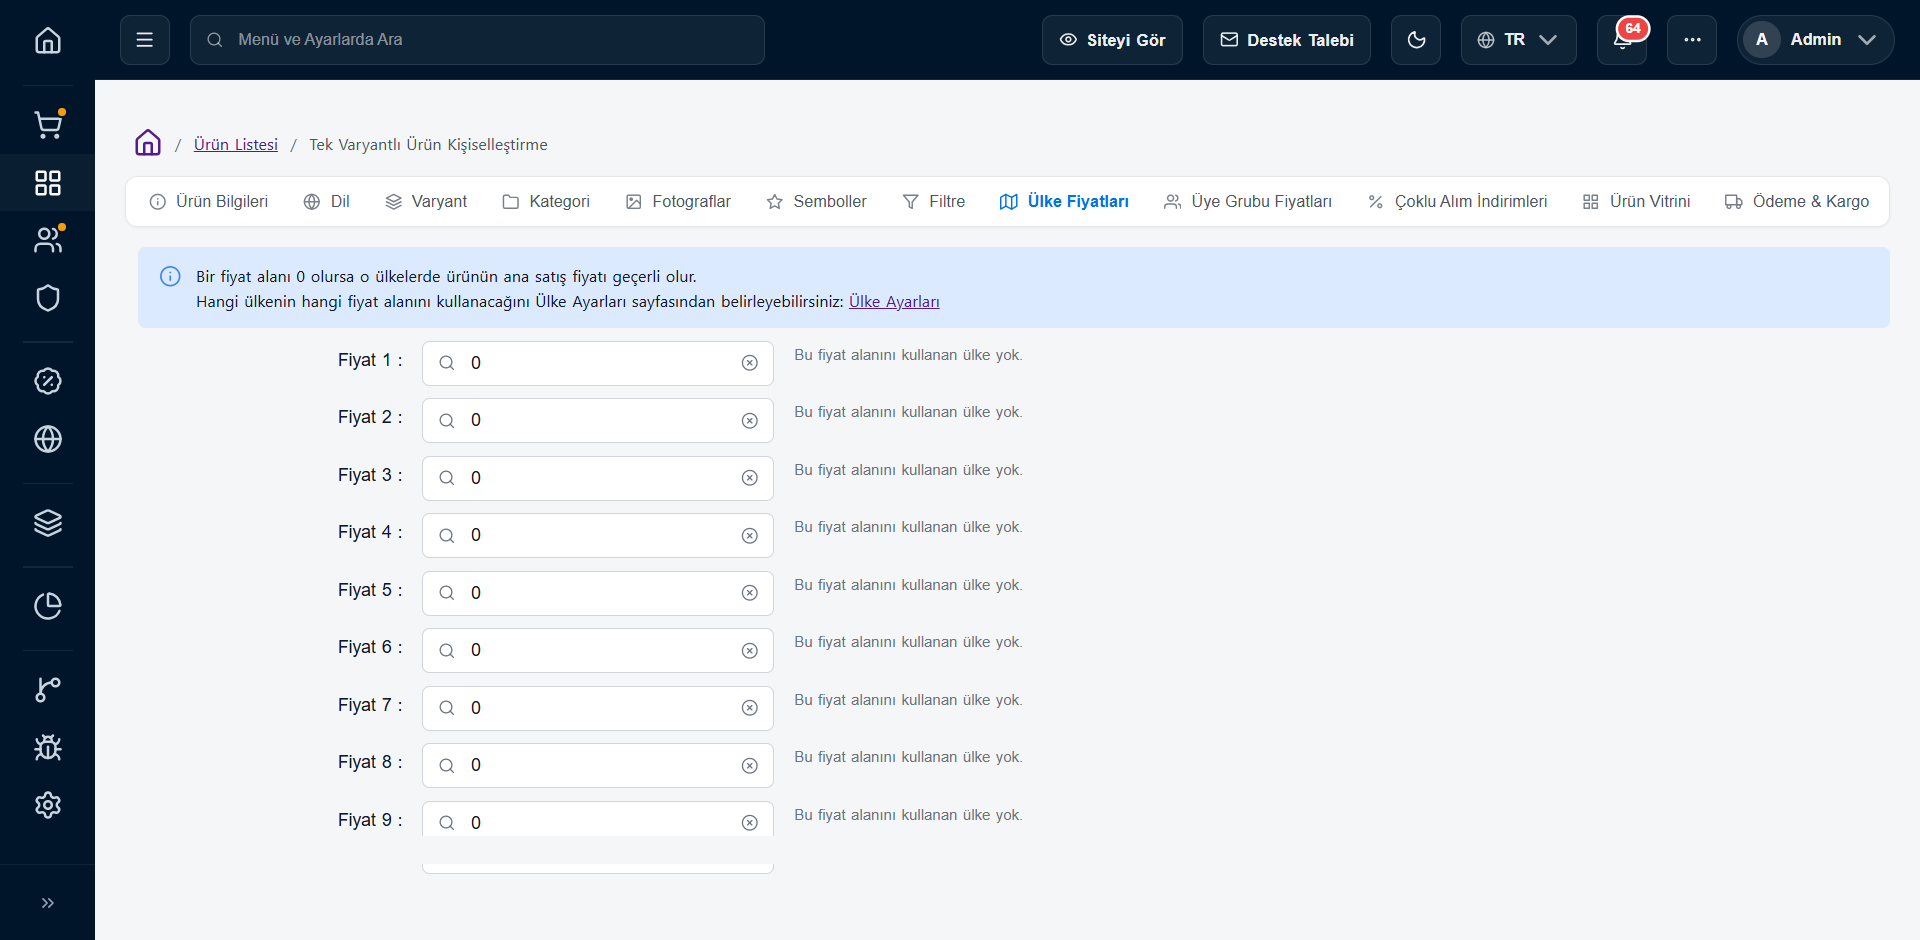Open the Admin user dropdown
The image size is (1920, 940).
point(1816,40)
